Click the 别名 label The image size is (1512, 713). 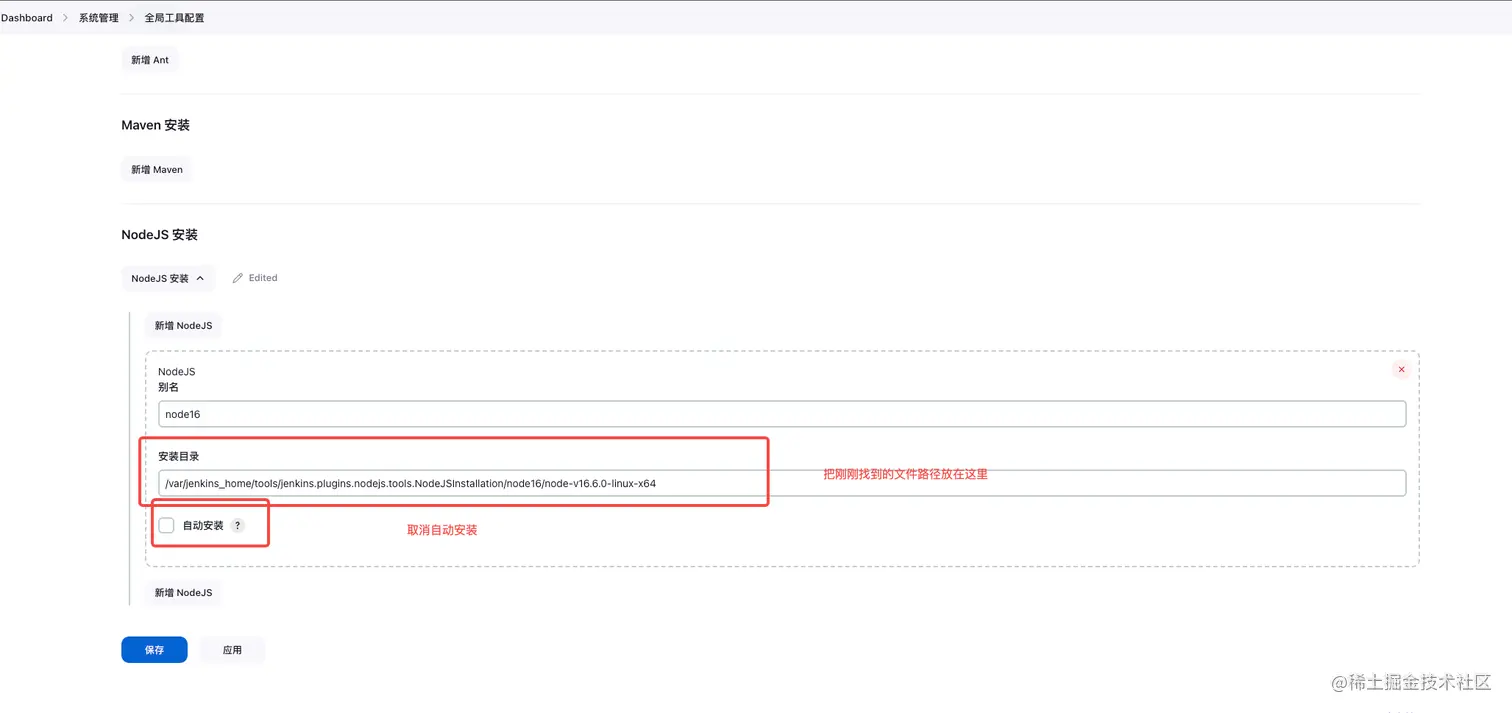click(168, 387)
